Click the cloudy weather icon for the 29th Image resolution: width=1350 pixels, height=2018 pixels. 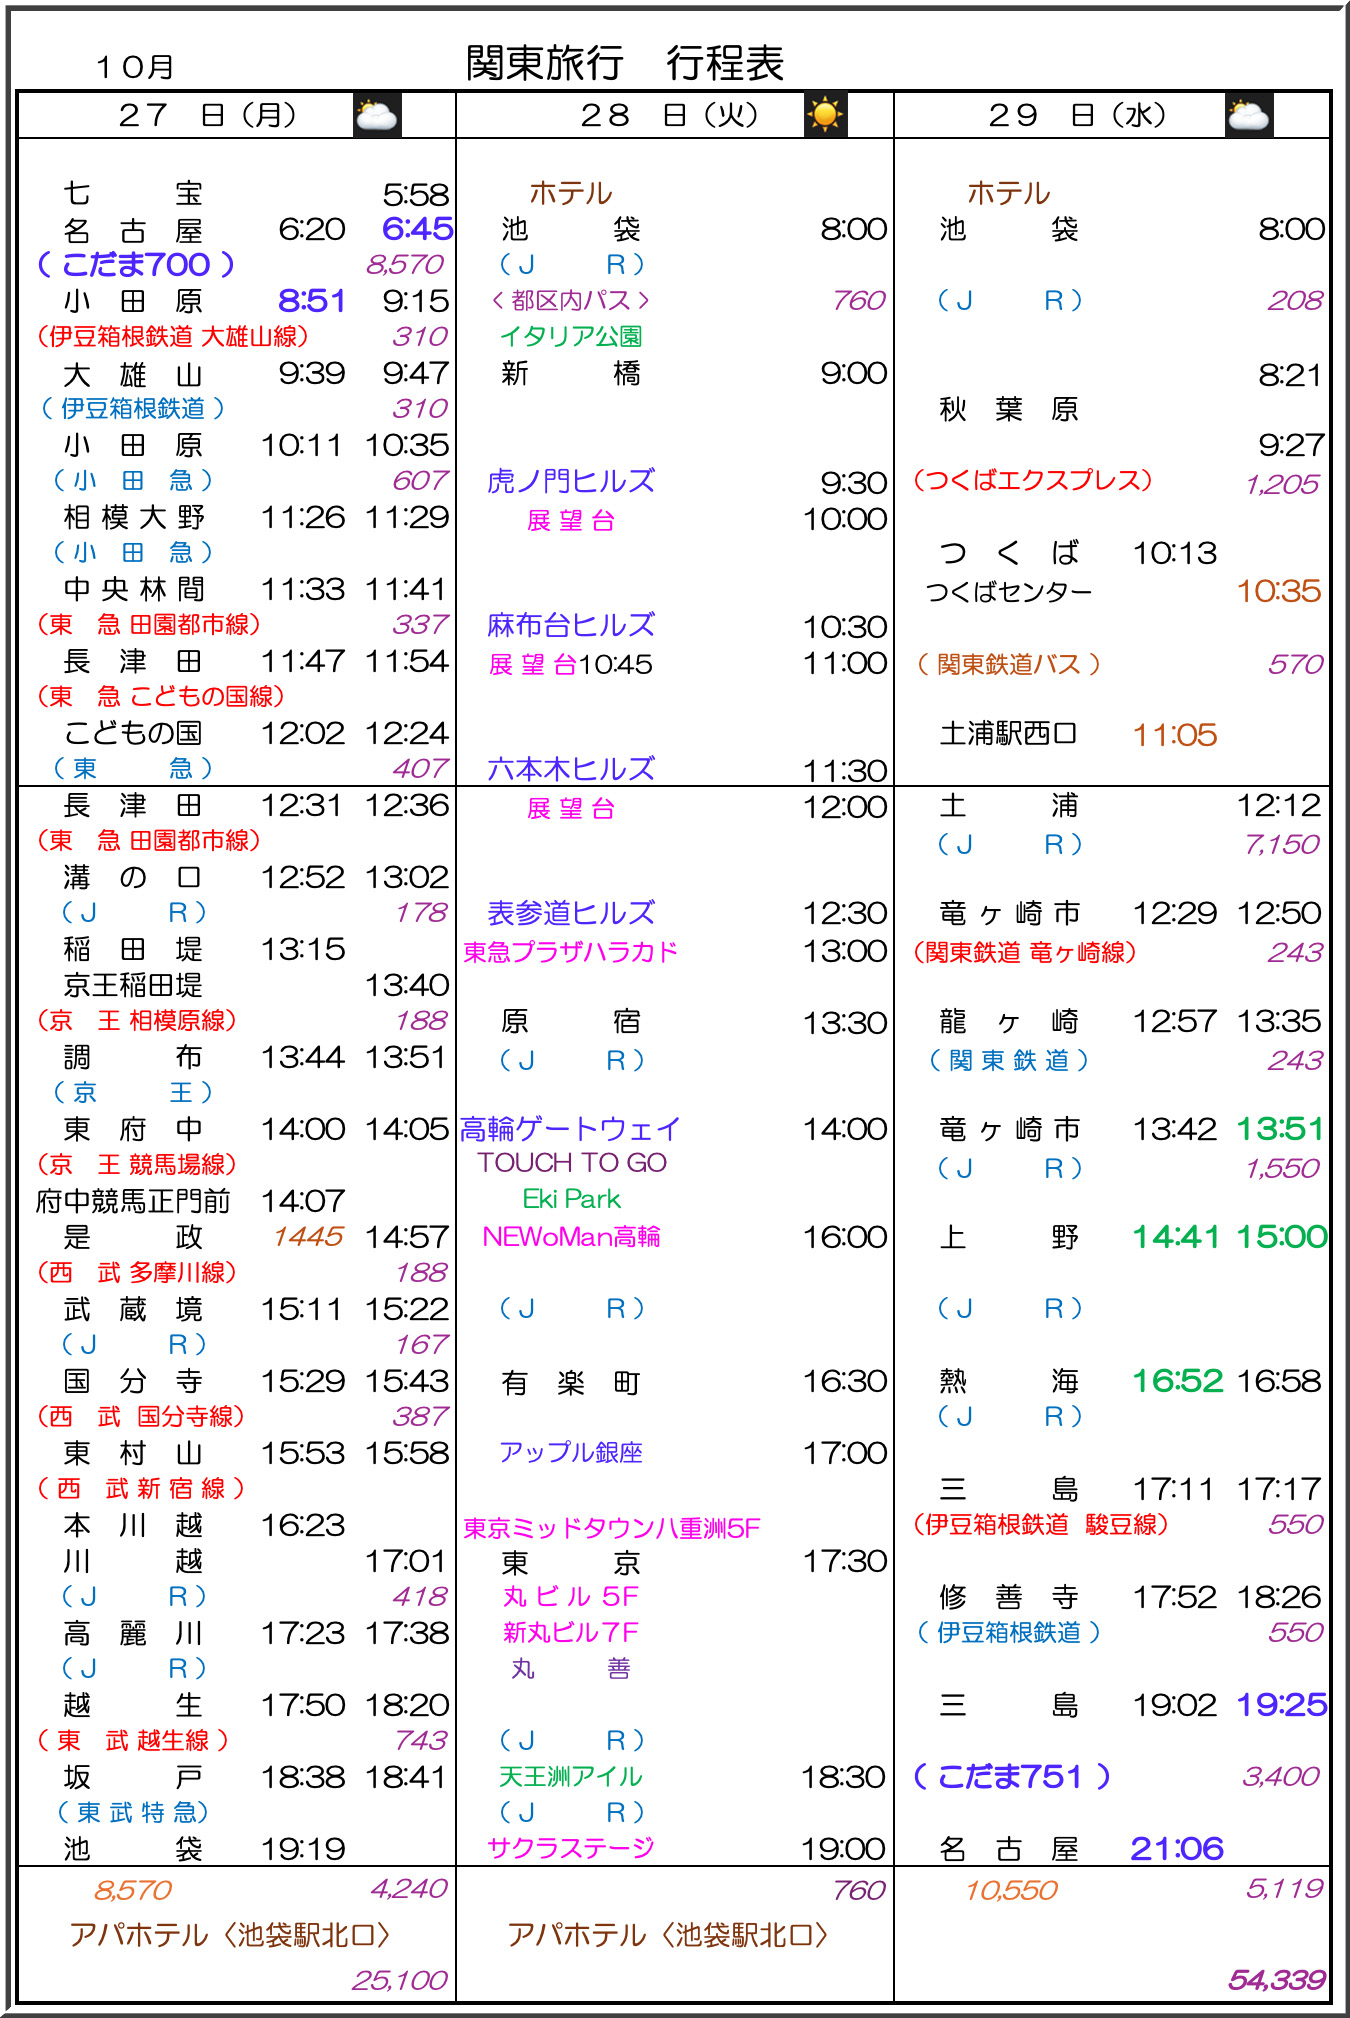1248,116
